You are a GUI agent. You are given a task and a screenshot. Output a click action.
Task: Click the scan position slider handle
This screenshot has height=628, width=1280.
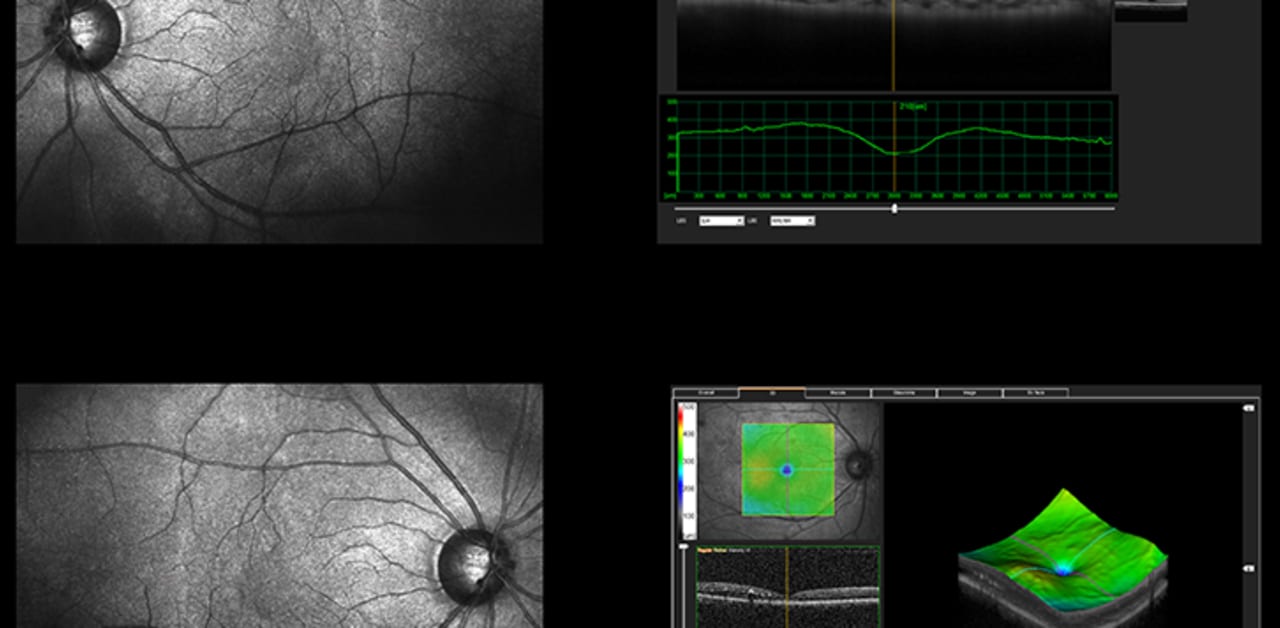coord(894,208)
